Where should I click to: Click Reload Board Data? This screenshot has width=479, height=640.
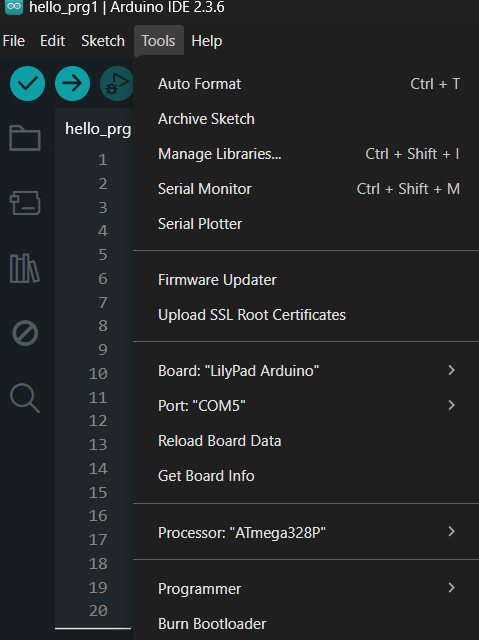(306, 441)
